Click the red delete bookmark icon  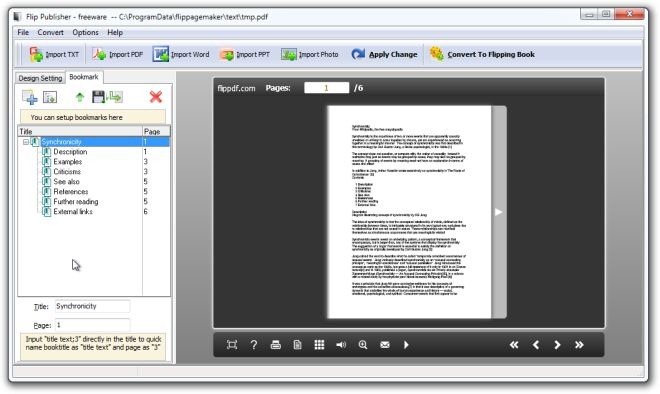click(156, 97)
